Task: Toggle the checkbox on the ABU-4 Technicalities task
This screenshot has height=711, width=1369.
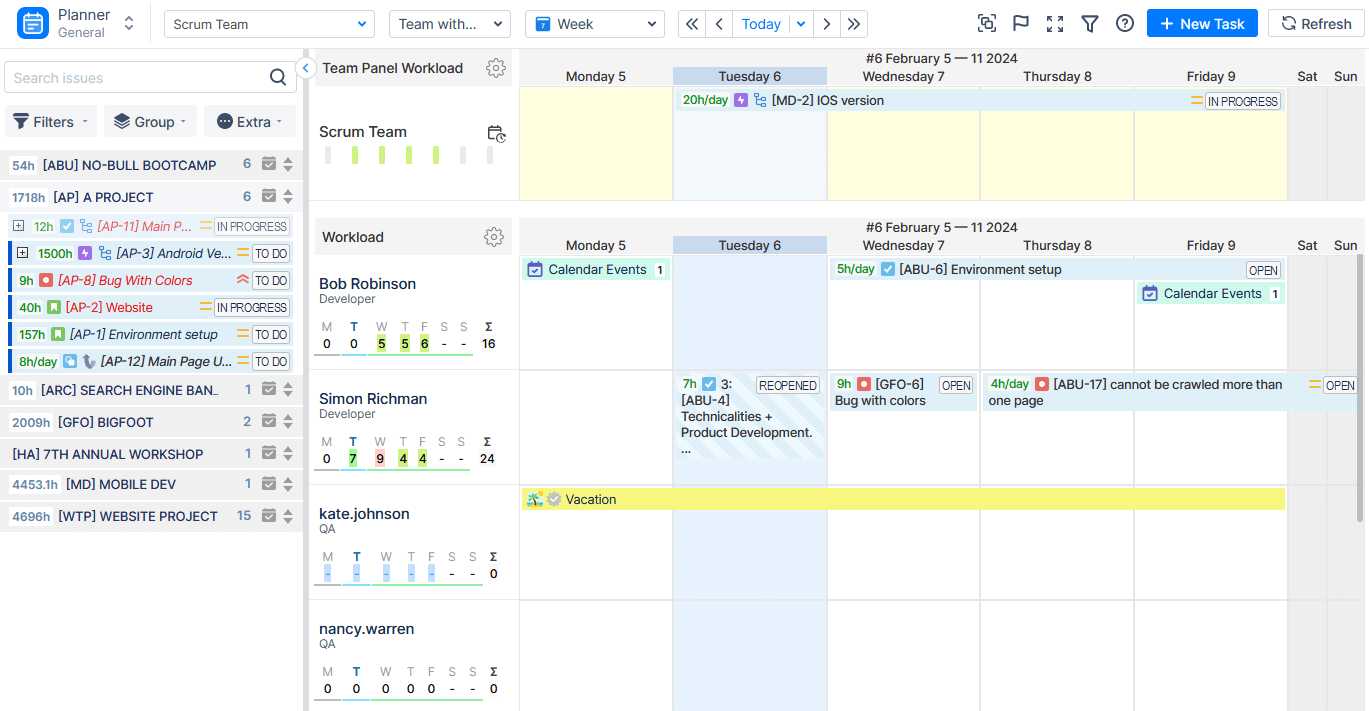Action: pos(708,383)
